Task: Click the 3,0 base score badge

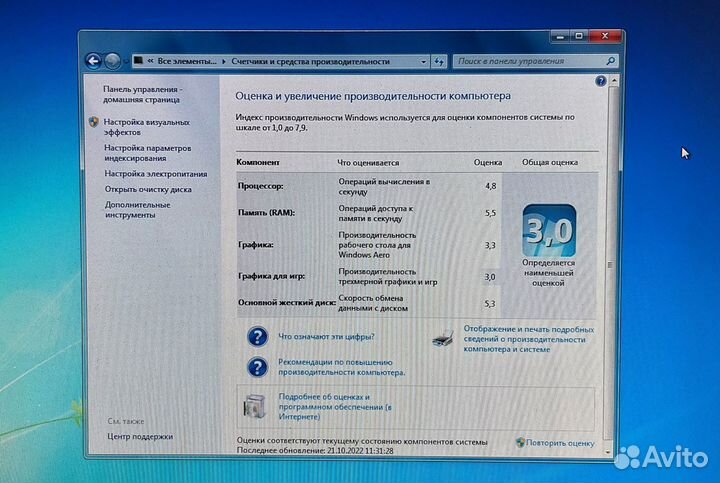Action: coord(549,230)
